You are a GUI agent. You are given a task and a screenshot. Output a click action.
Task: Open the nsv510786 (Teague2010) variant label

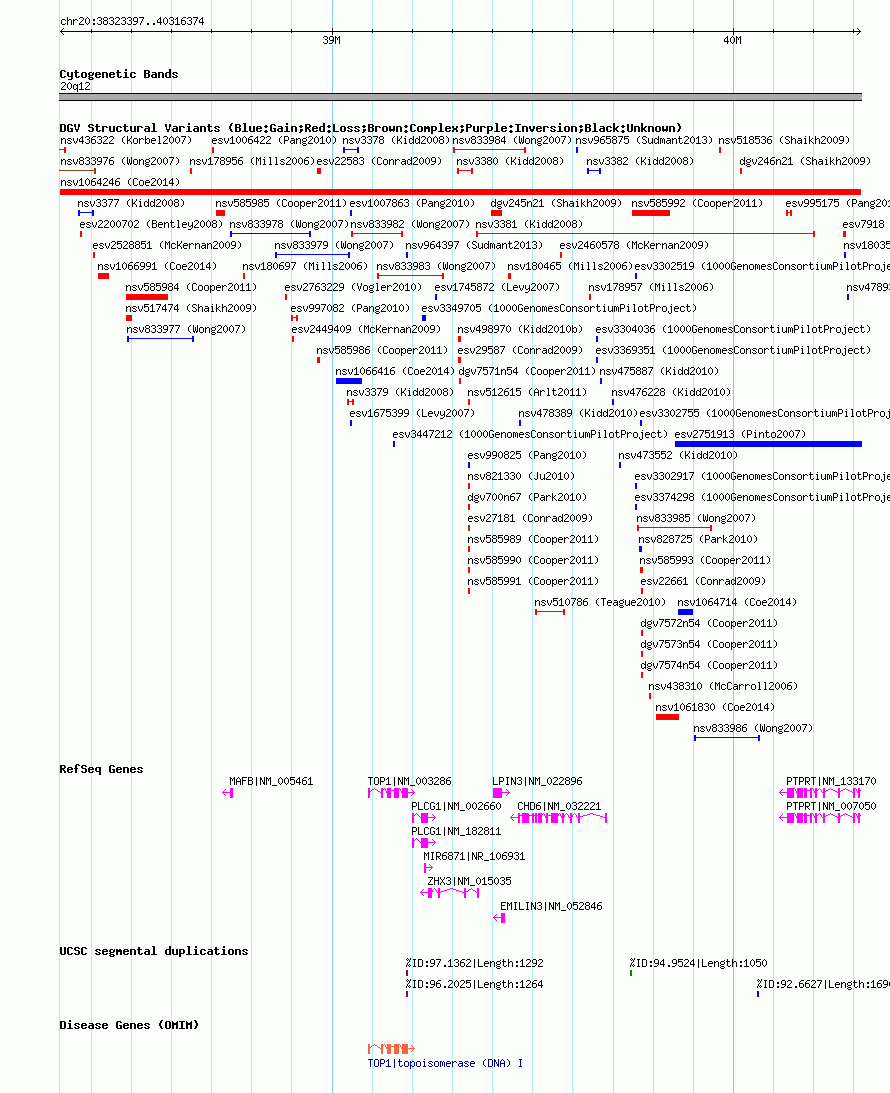(600, 602)
